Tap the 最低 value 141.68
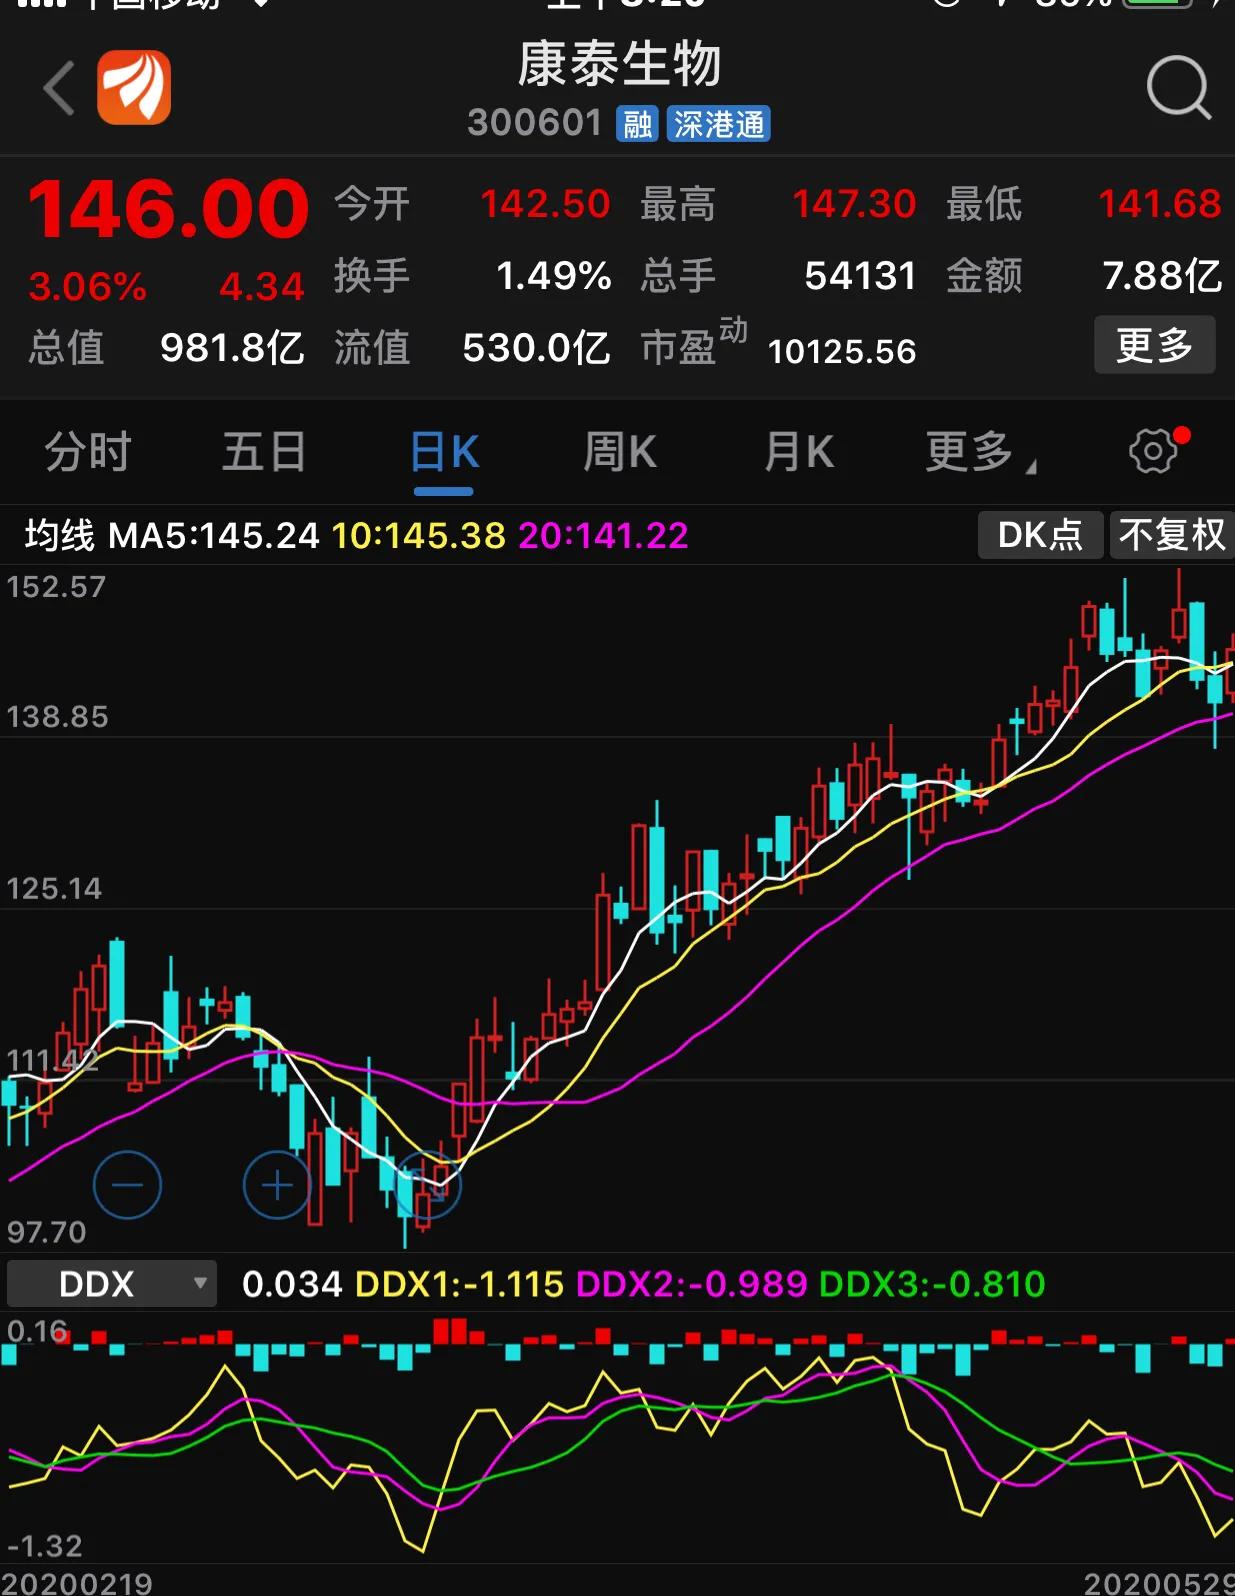Image resolution: width=1235 pixels, height=1596 pixels. point(1160,204)
